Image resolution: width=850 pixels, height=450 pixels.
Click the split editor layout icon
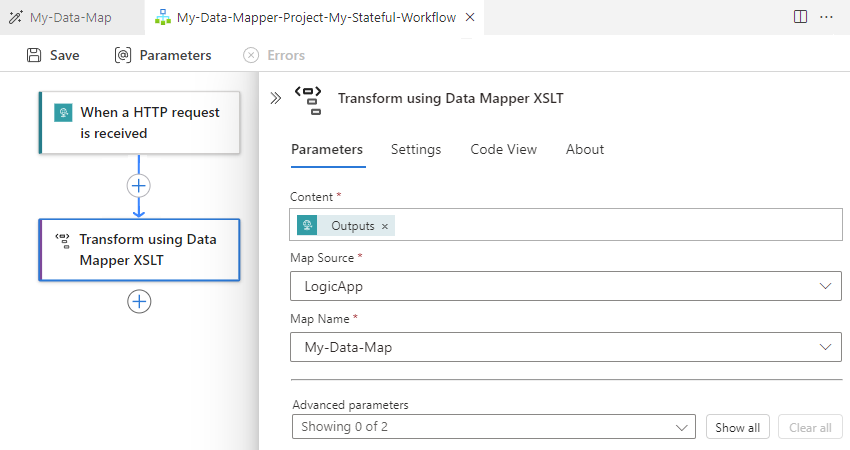pos(800,17)
